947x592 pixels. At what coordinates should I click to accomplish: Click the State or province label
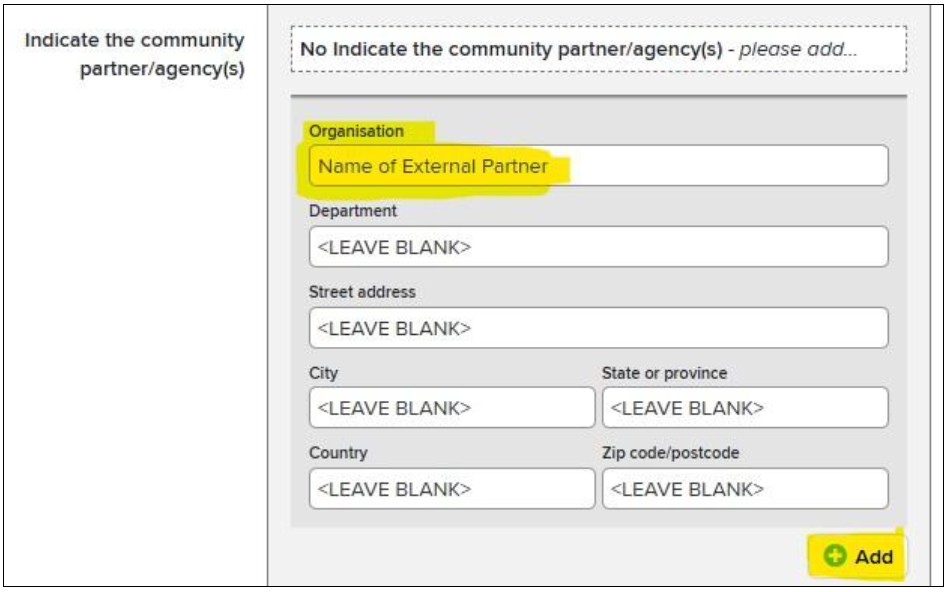pos(664,373)
